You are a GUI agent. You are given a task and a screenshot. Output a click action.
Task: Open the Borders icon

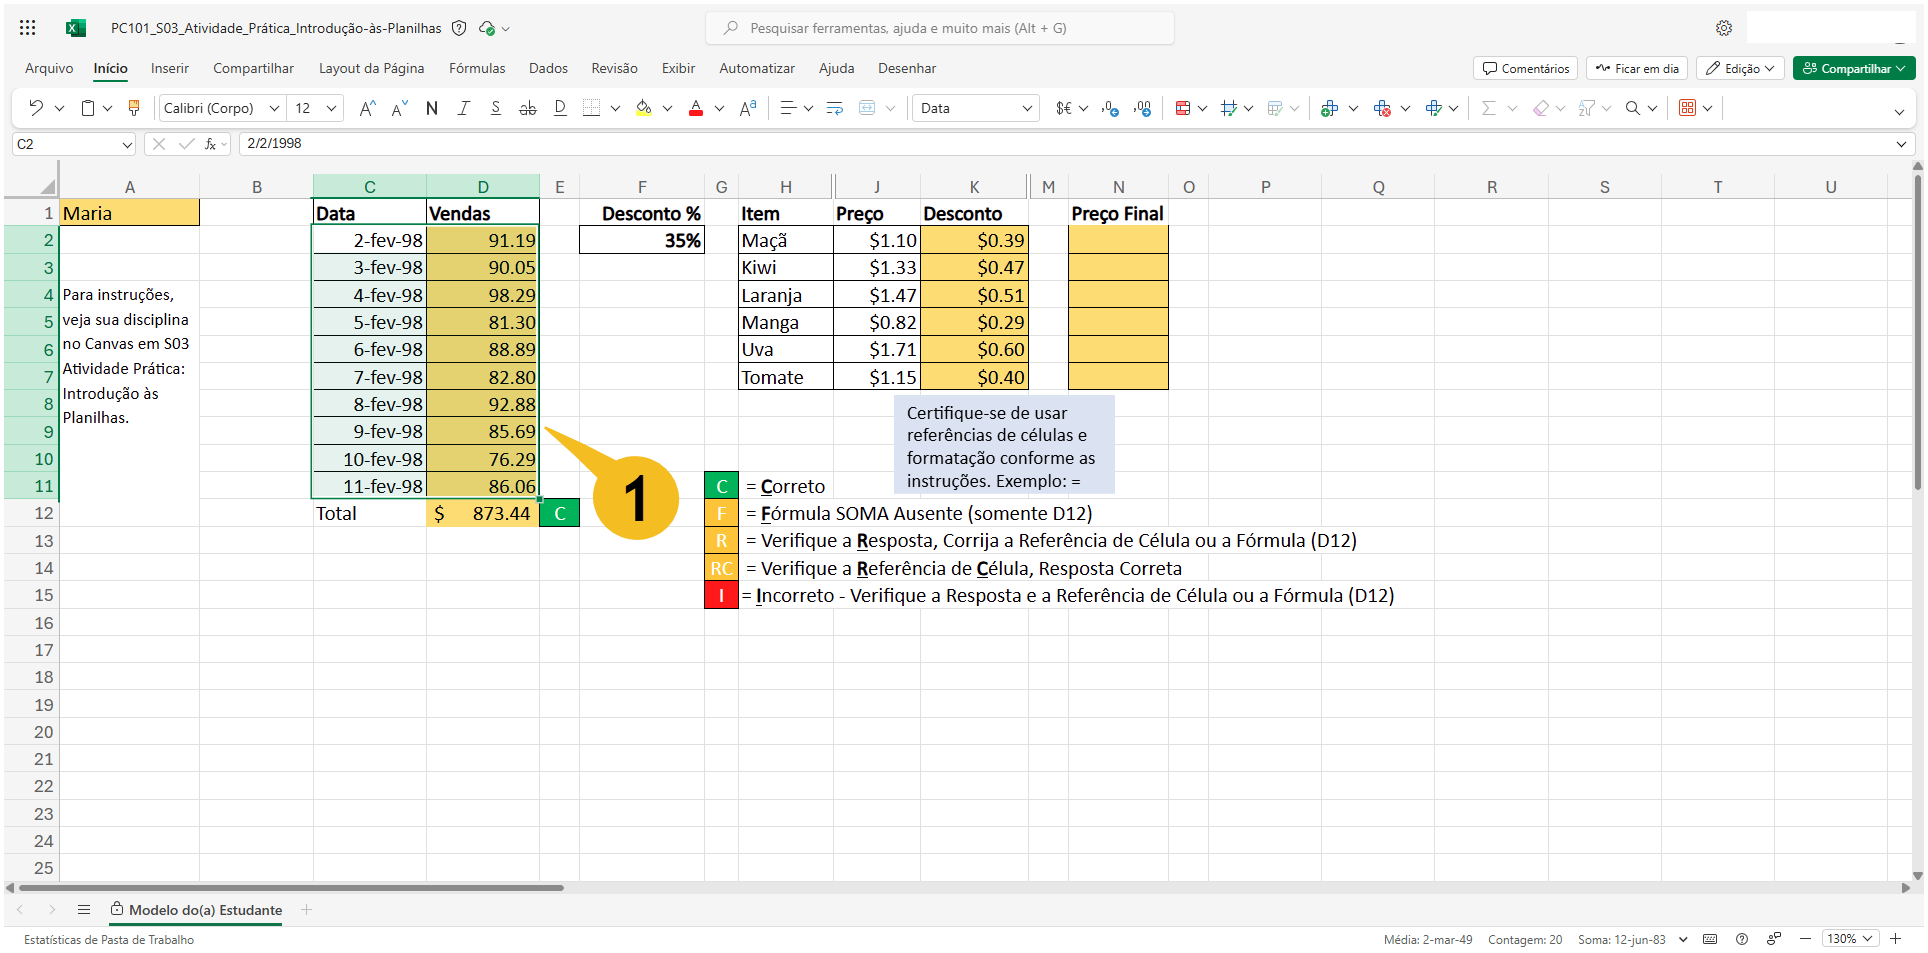click(591, 108)
